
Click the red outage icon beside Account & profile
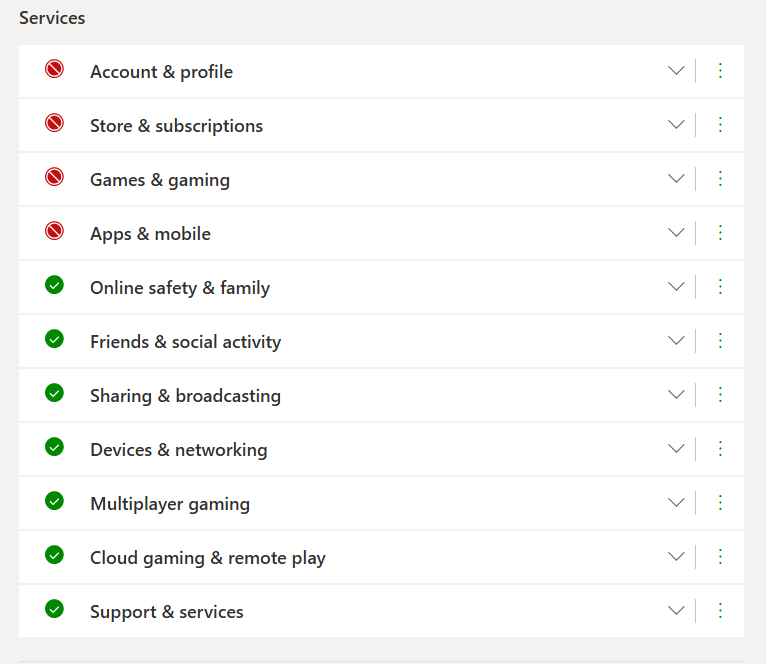(x=54, y=69)
